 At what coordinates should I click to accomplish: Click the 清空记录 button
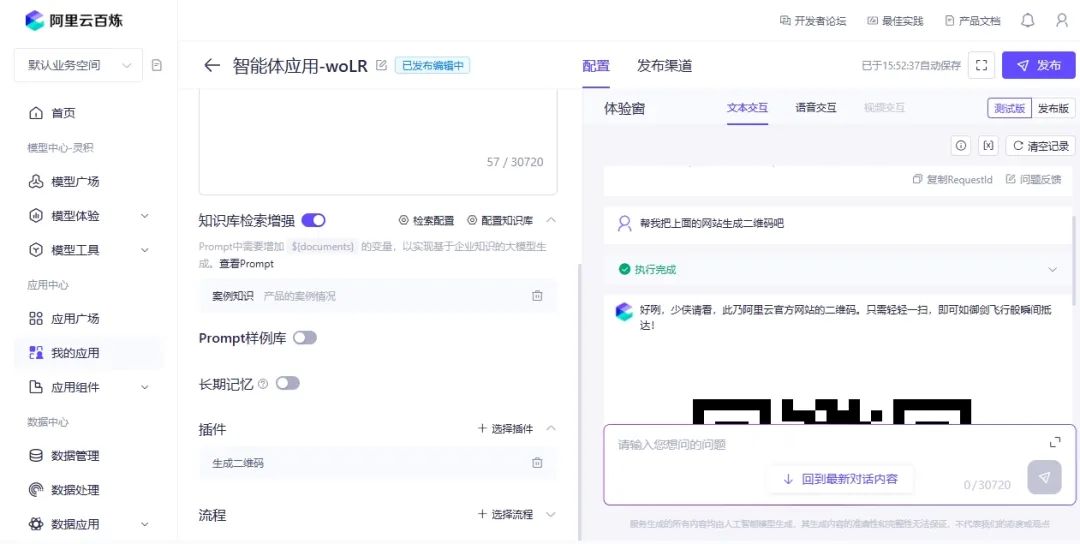pyautogui.click(x=1040, y=145)
